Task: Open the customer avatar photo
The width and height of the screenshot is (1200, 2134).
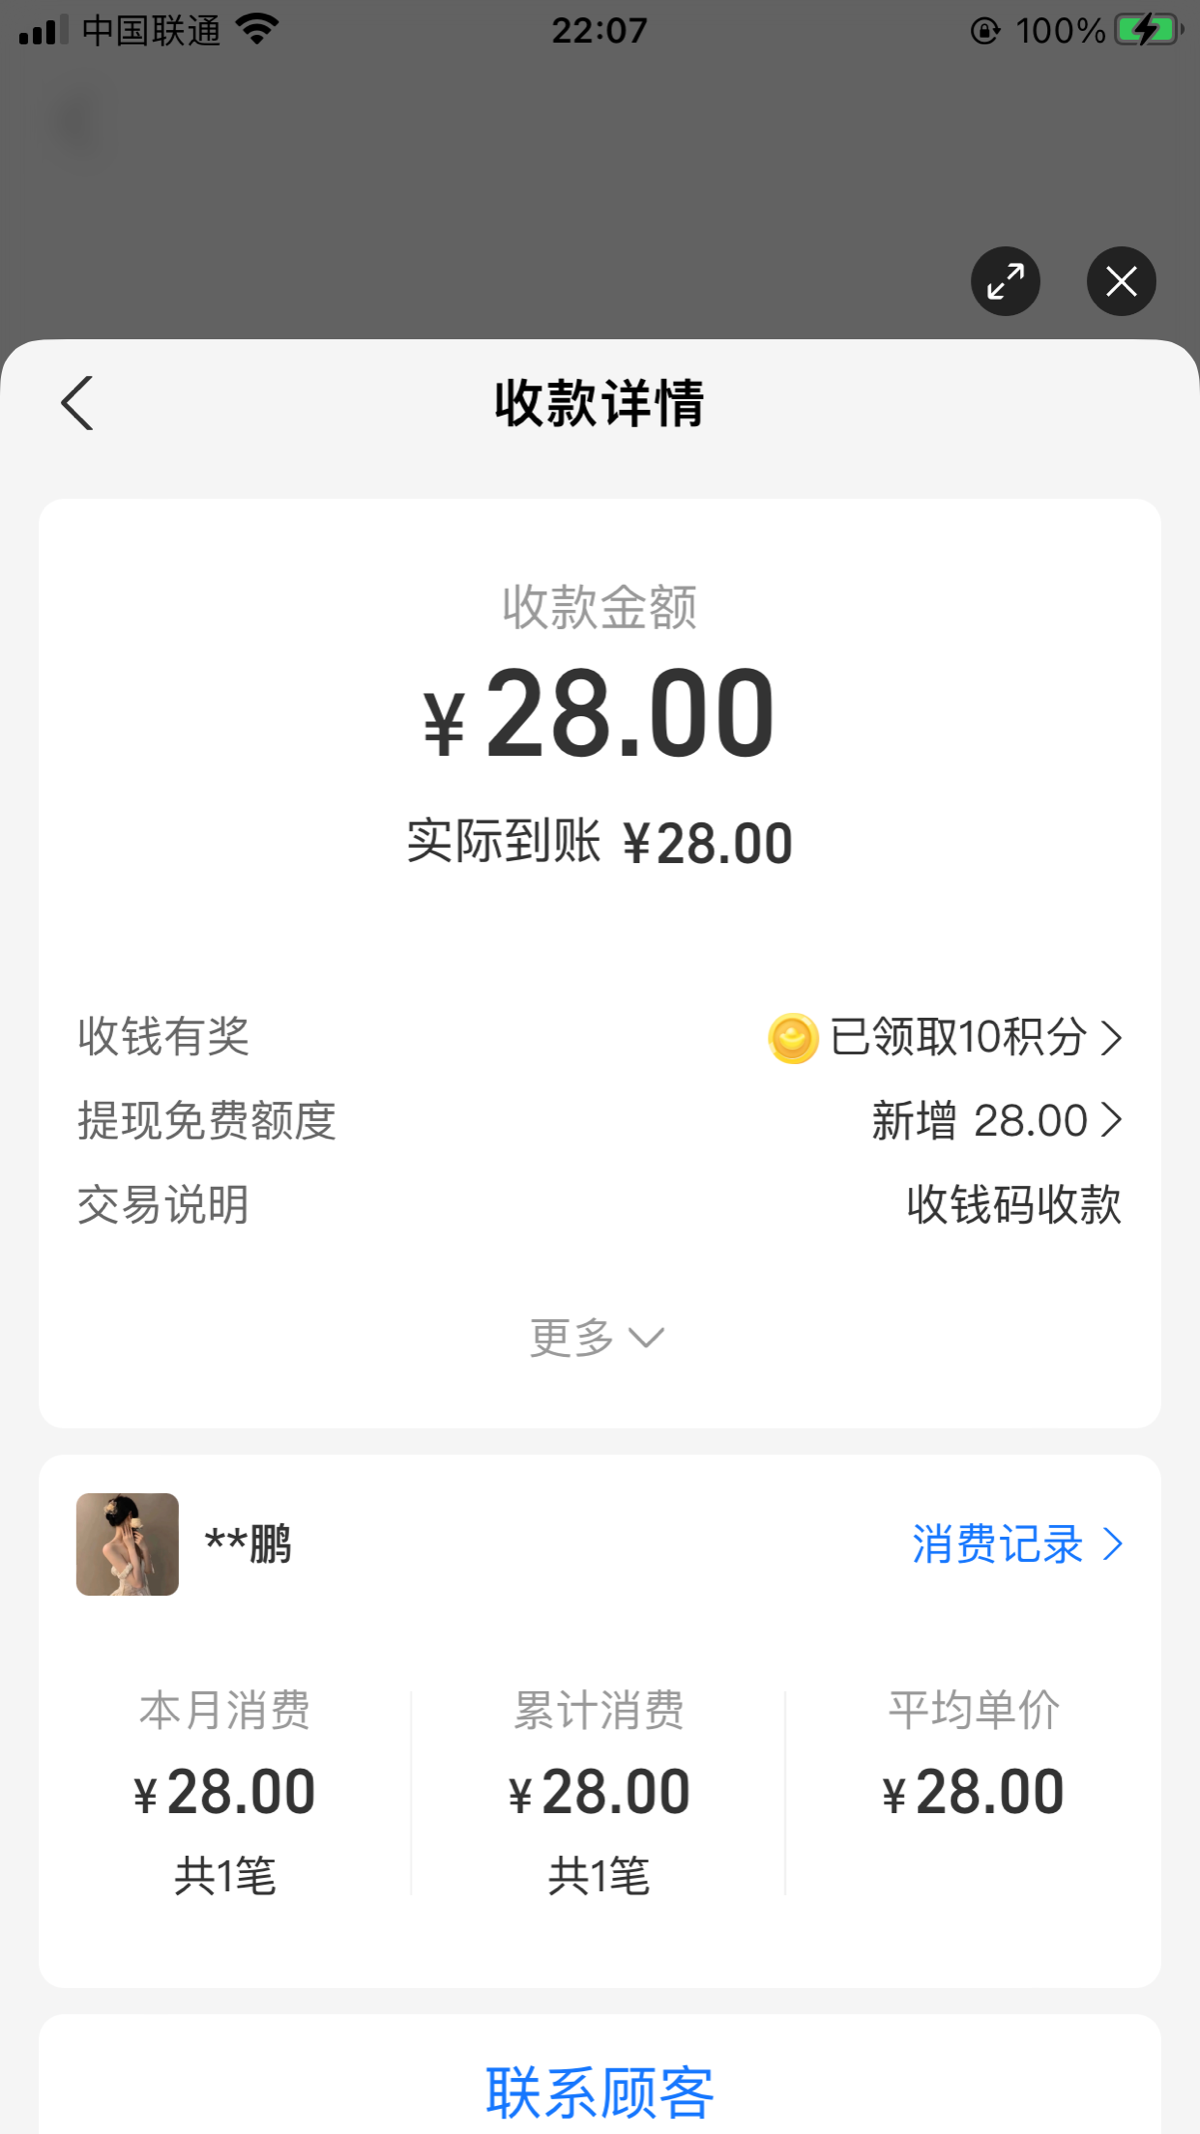Action: 128,1544
